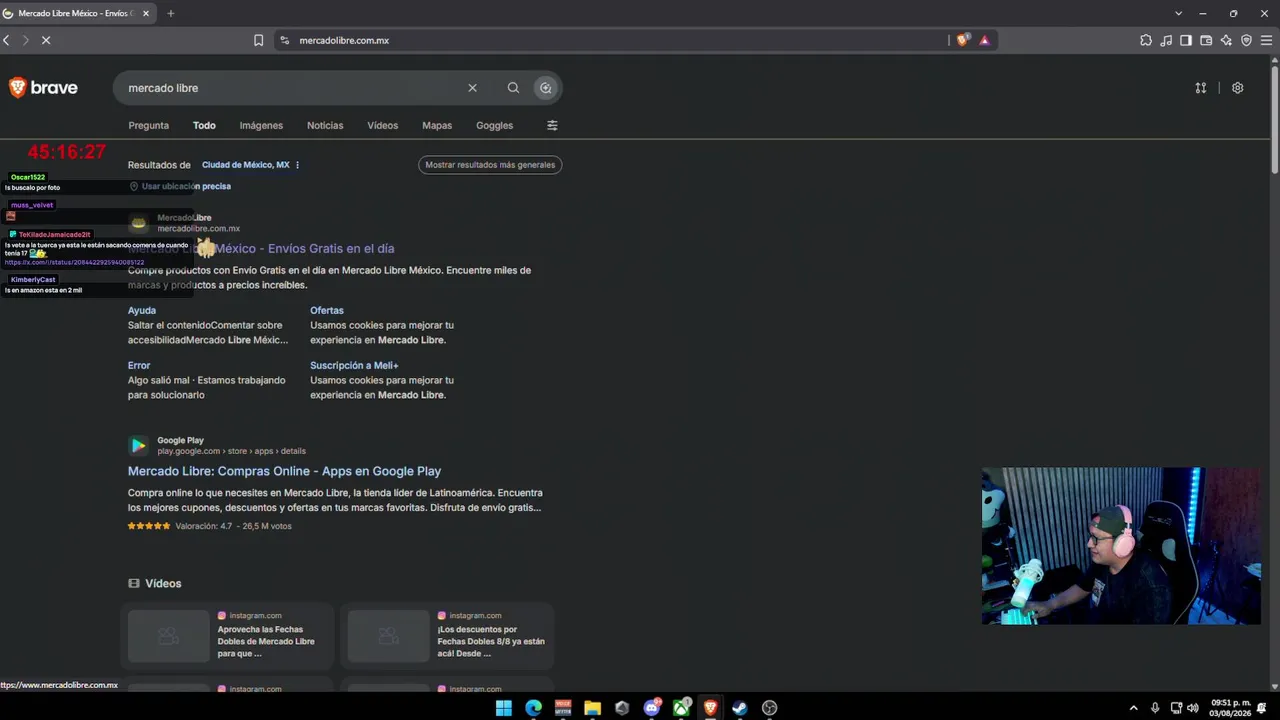Open the Brave hamburger main menu

click(x=1266, y=40)
